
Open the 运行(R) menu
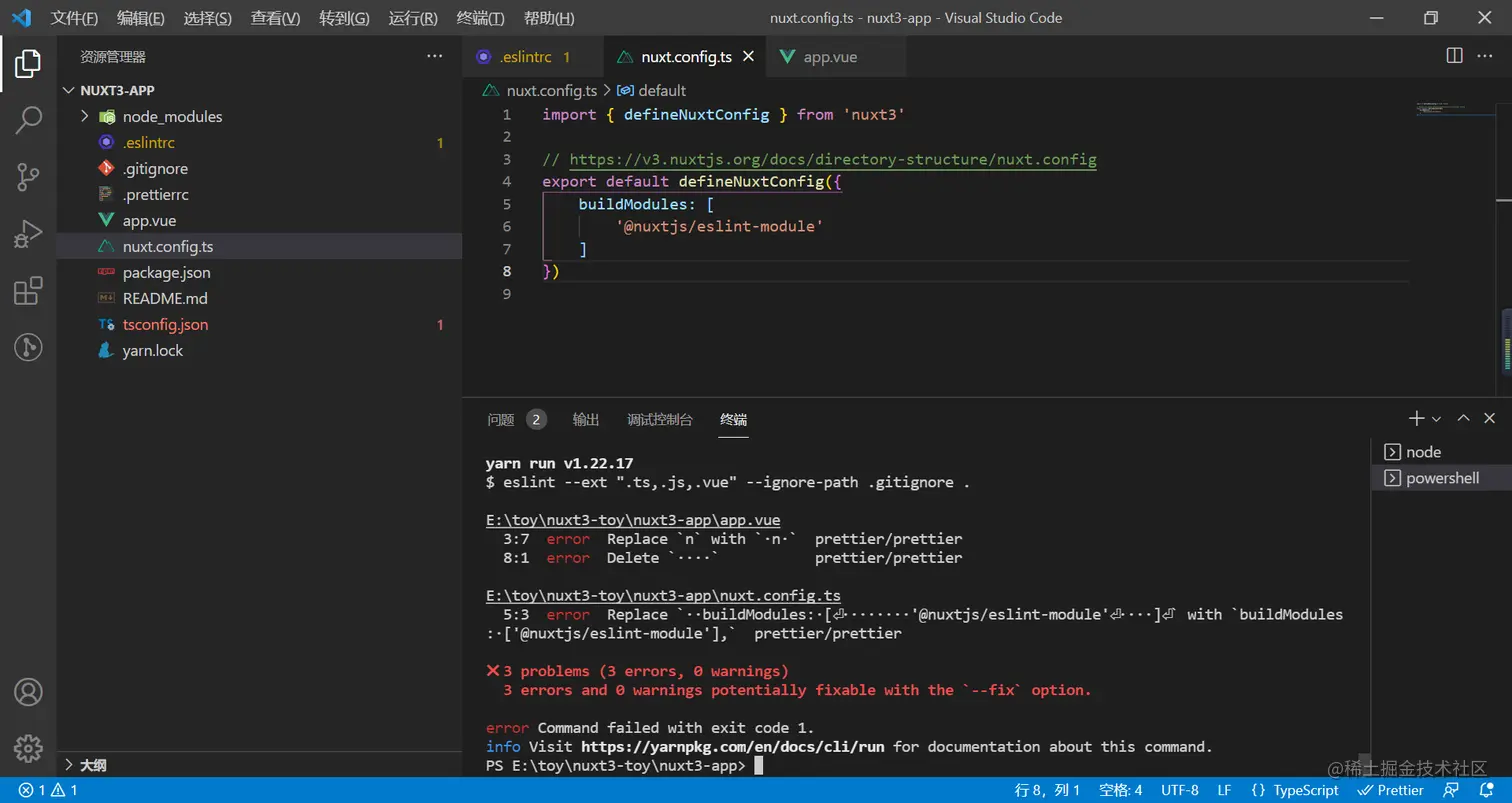coord(413,18)
